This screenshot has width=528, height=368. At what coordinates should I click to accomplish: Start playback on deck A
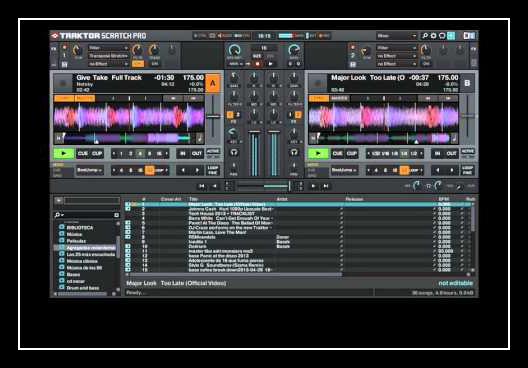tap(64, 154)
